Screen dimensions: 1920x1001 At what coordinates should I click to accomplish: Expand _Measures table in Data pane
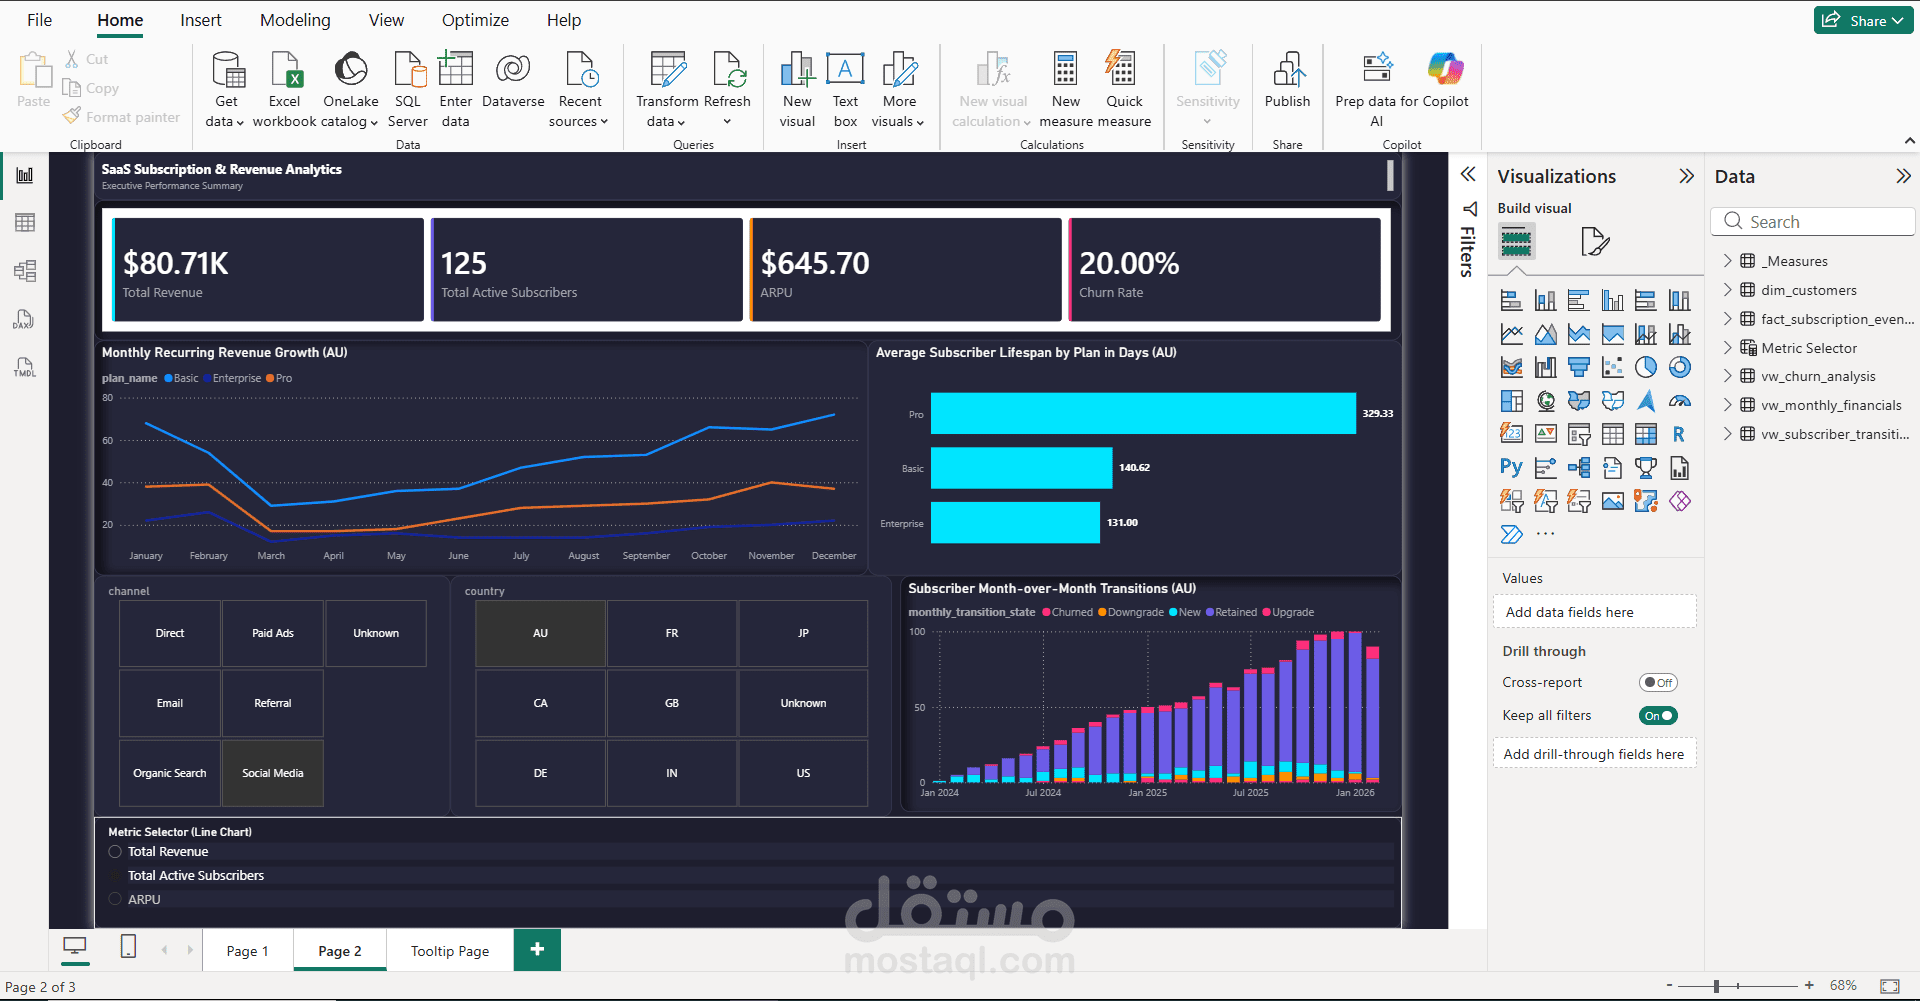tap(1727, 261)
